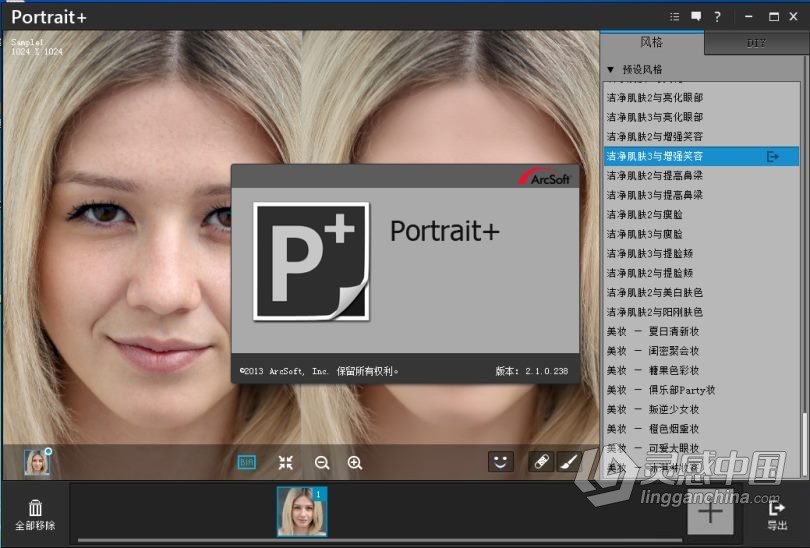Select preset 洁净肌肤3与增强笑容
The width and height of the screenshot is (810, 548).
point(701,156)
